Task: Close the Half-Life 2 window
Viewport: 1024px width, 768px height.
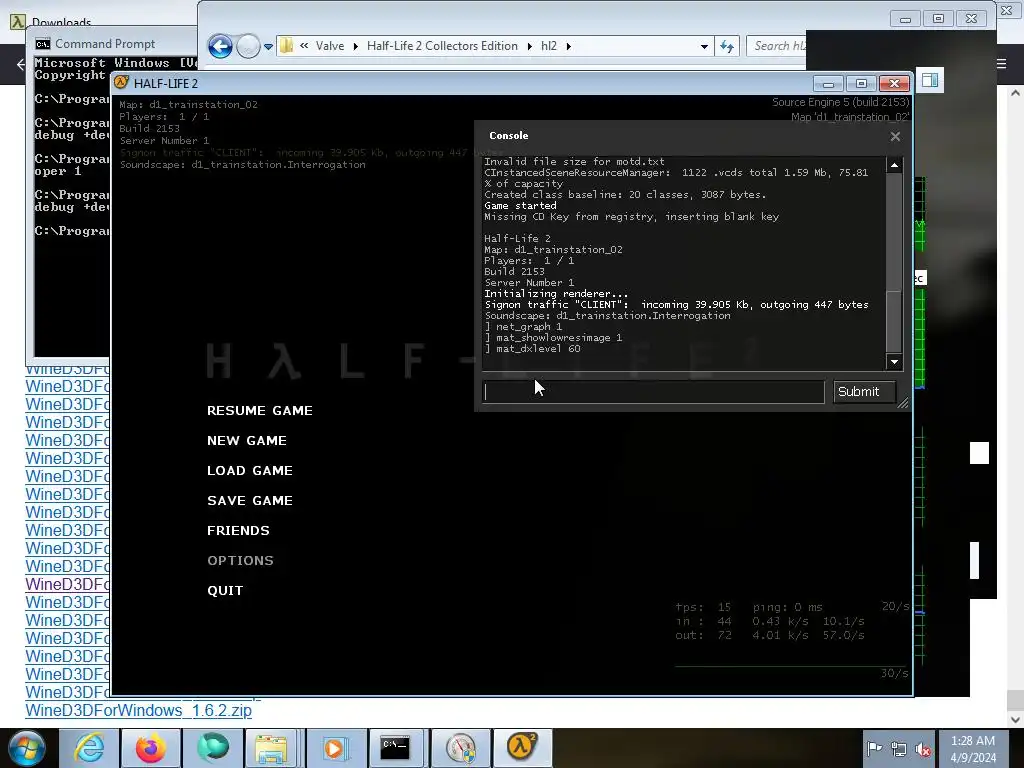Action: point(894,84)
